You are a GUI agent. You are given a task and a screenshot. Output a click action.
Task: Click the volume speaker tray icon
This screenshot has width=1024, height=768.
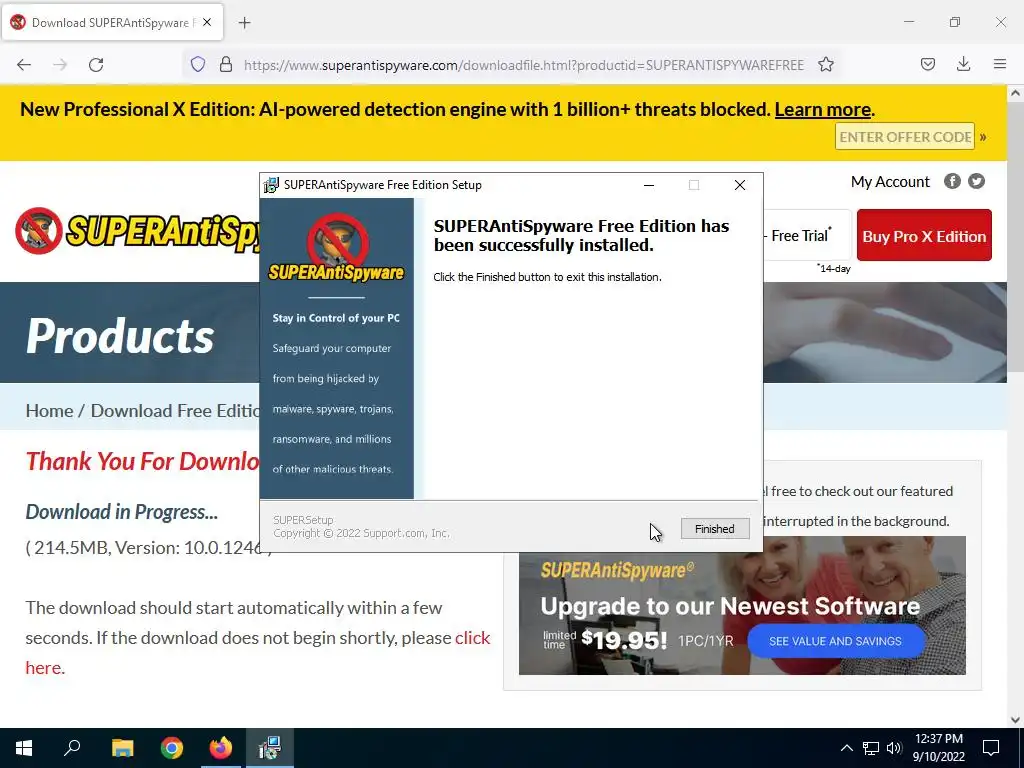(x=894, y=748)
